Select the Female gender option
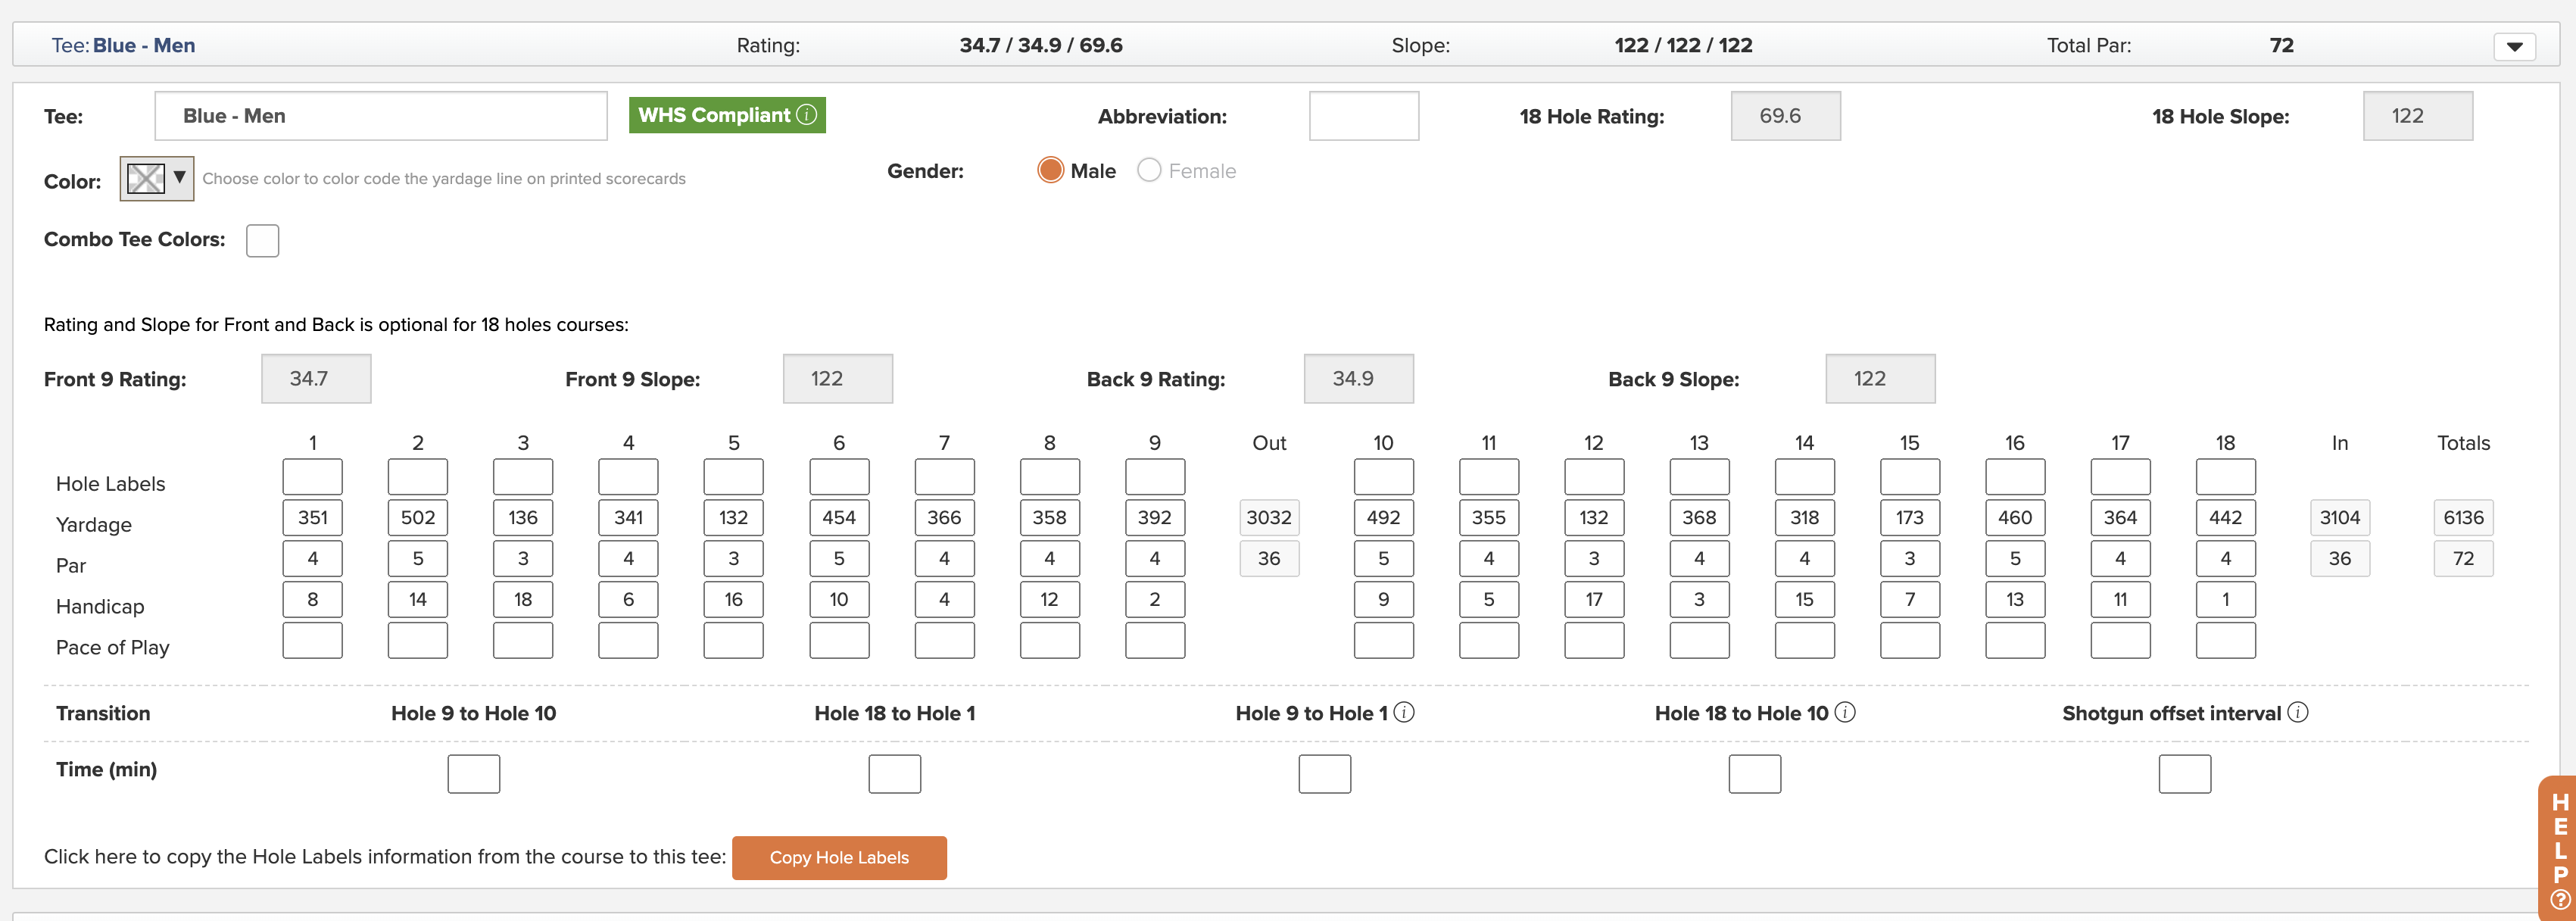 (1149, 170)
